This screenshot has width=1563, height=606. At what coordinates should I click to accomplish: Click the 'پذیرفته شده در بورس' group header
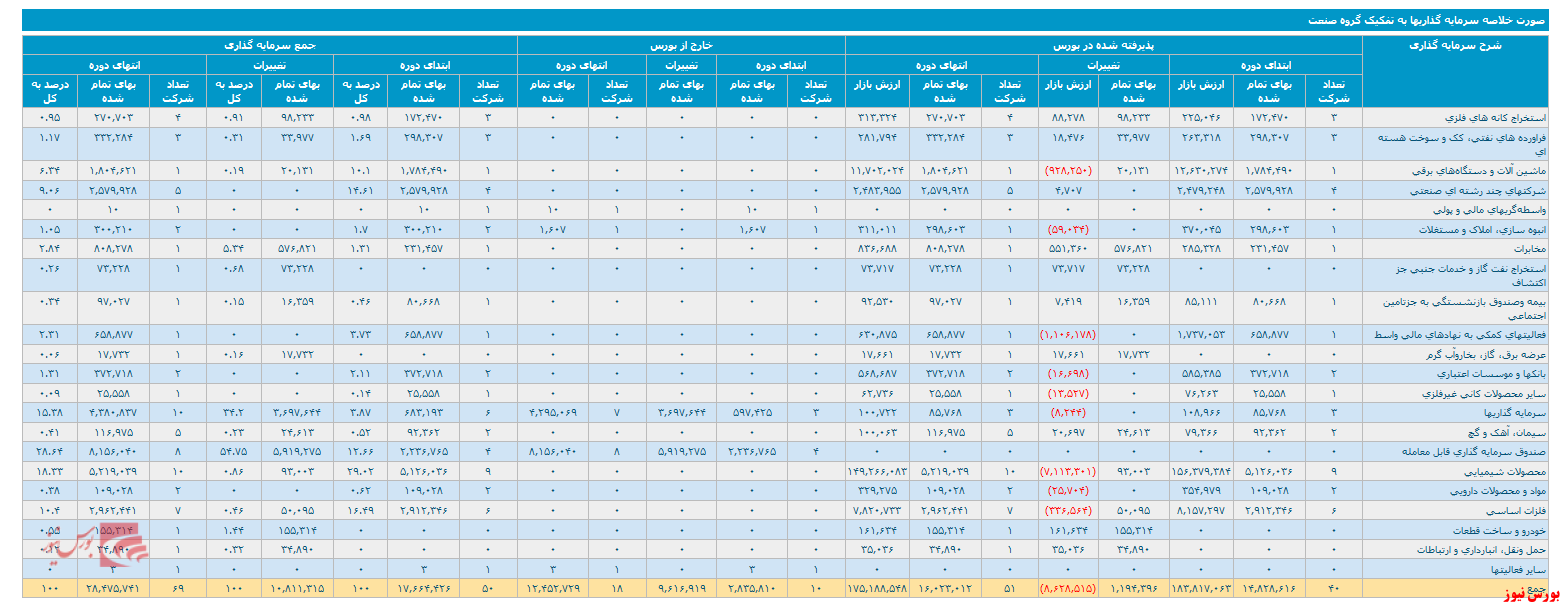[x=1103, y=45]
